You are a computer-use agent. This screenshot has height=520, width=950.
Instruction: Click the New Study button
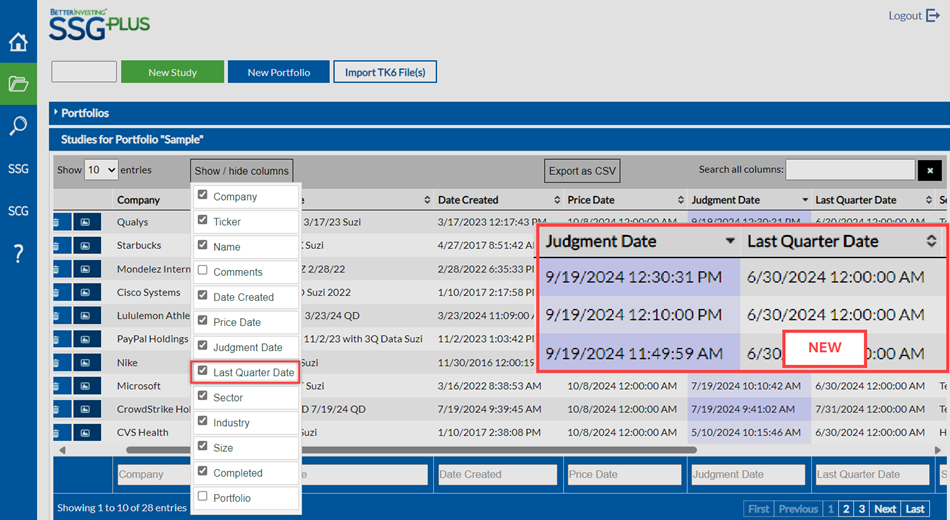point(173,72)
